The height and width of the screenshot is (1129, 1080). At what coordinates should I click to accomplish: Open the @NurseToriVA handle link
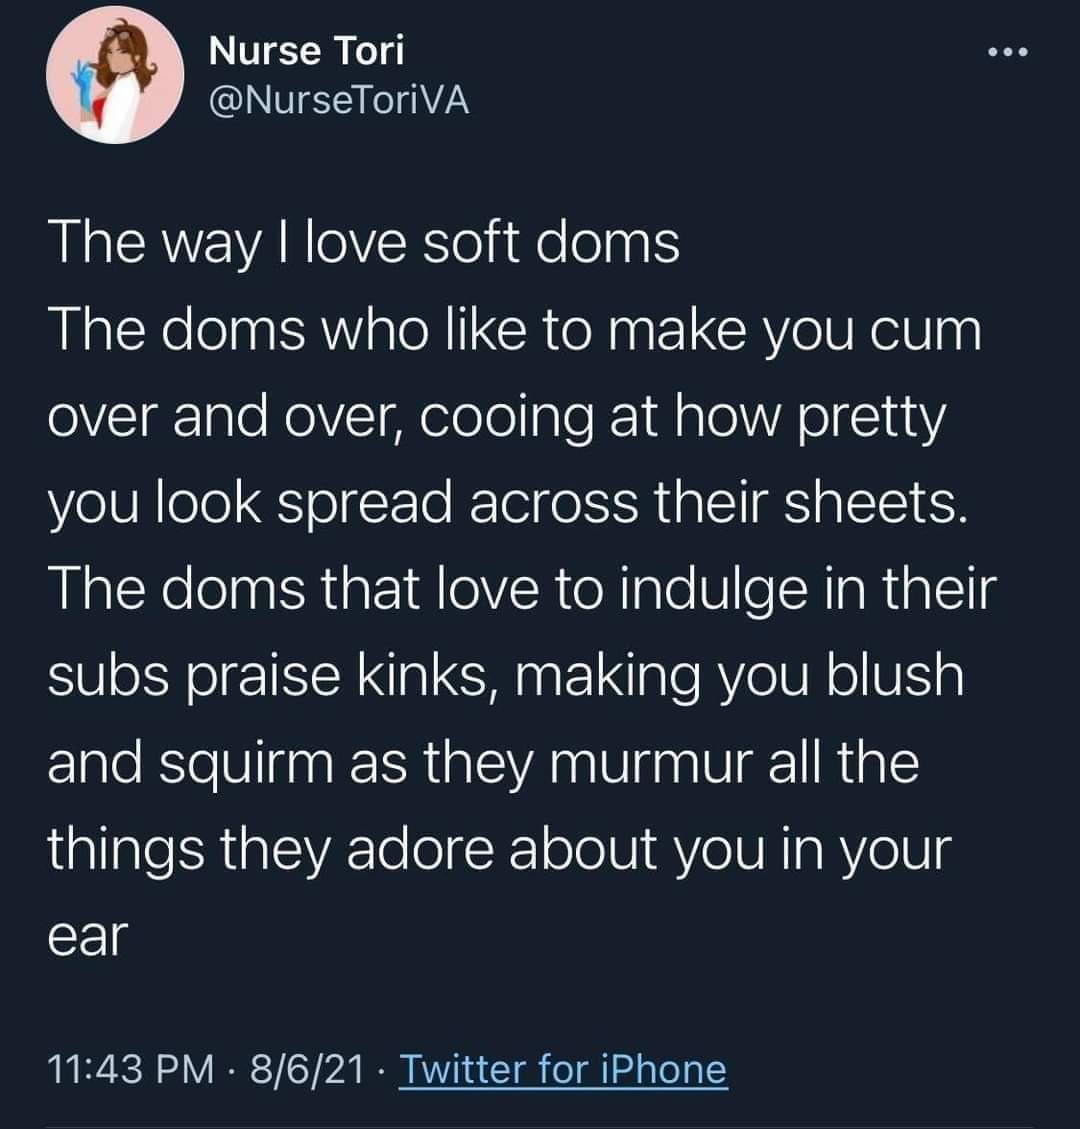click(x=339, y=100)
